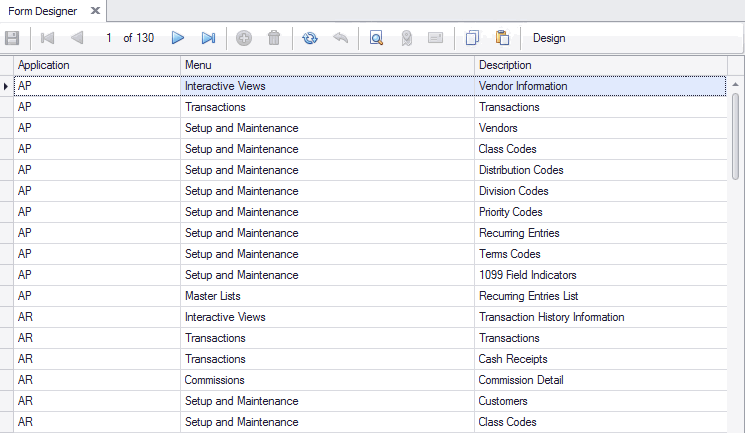This screenshot has height=433, width=745.
Task: Click the Copy icon in toolbar
Action: [x=473, y=38]
